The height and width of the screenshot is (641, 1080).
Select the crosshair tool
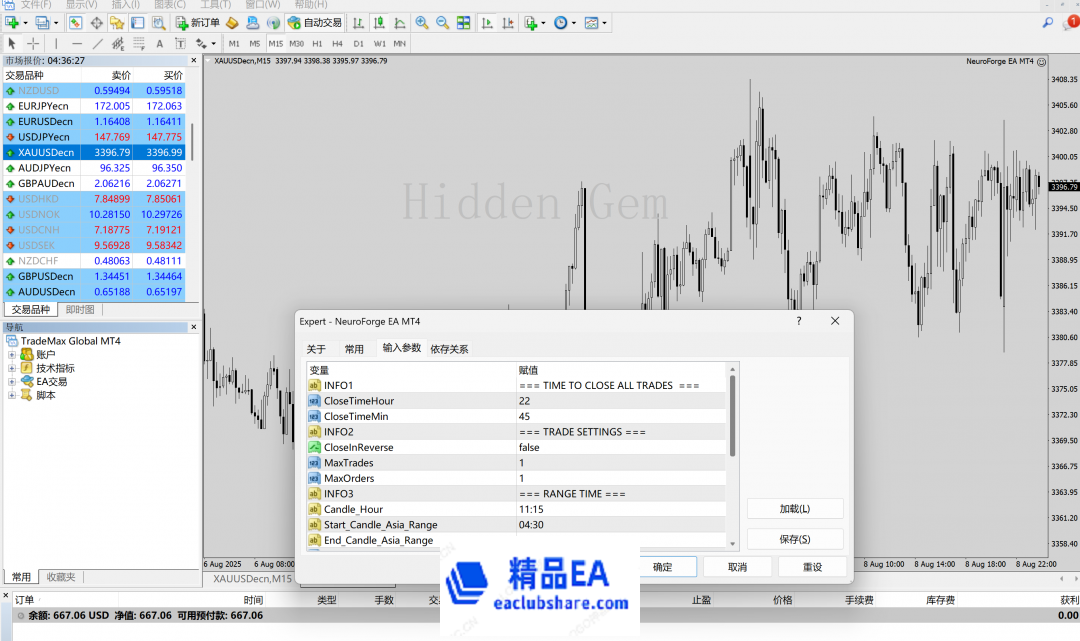33,44
